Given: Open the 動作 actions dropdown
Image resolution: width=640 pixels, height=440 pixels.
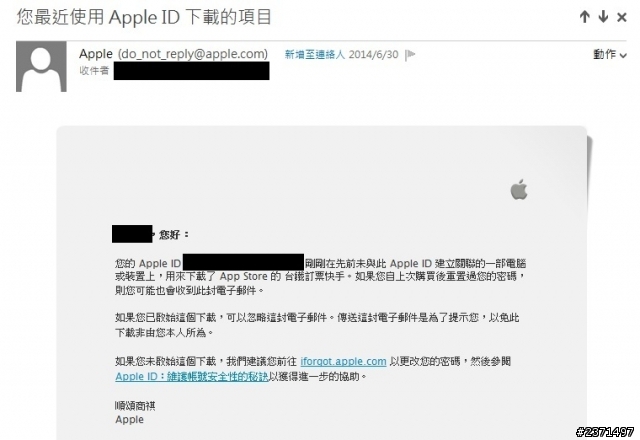Looking at the screenshot, I should pos(609,54).
